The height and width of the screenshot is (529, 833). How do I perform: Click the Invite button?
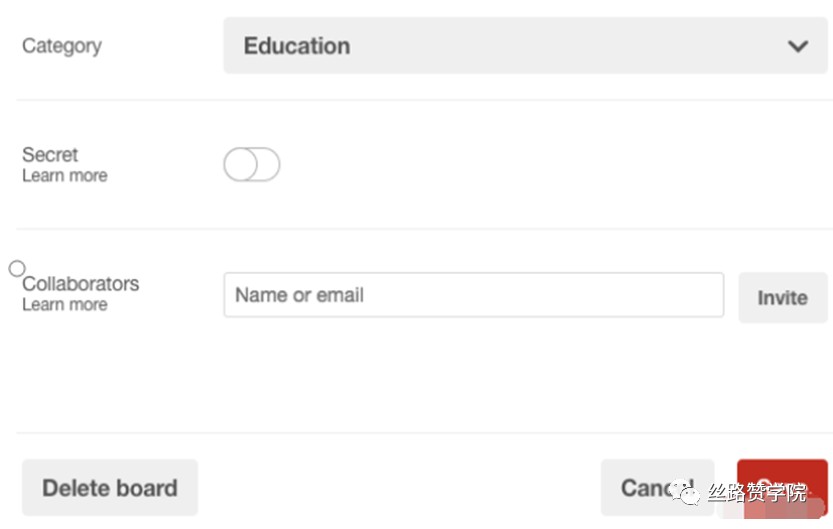(783, 297)
